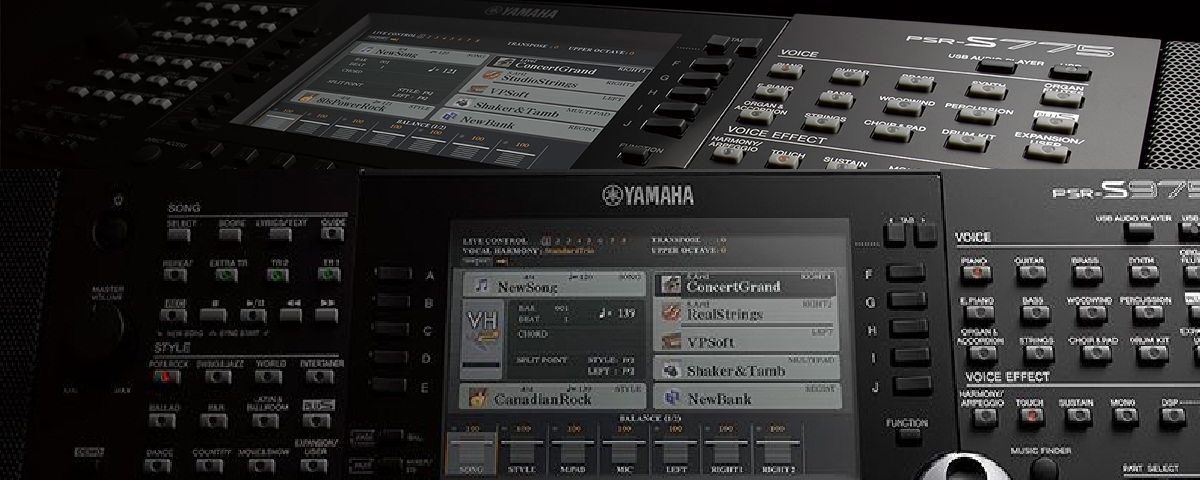Push the SCORE button on S975

coord(231,234)
